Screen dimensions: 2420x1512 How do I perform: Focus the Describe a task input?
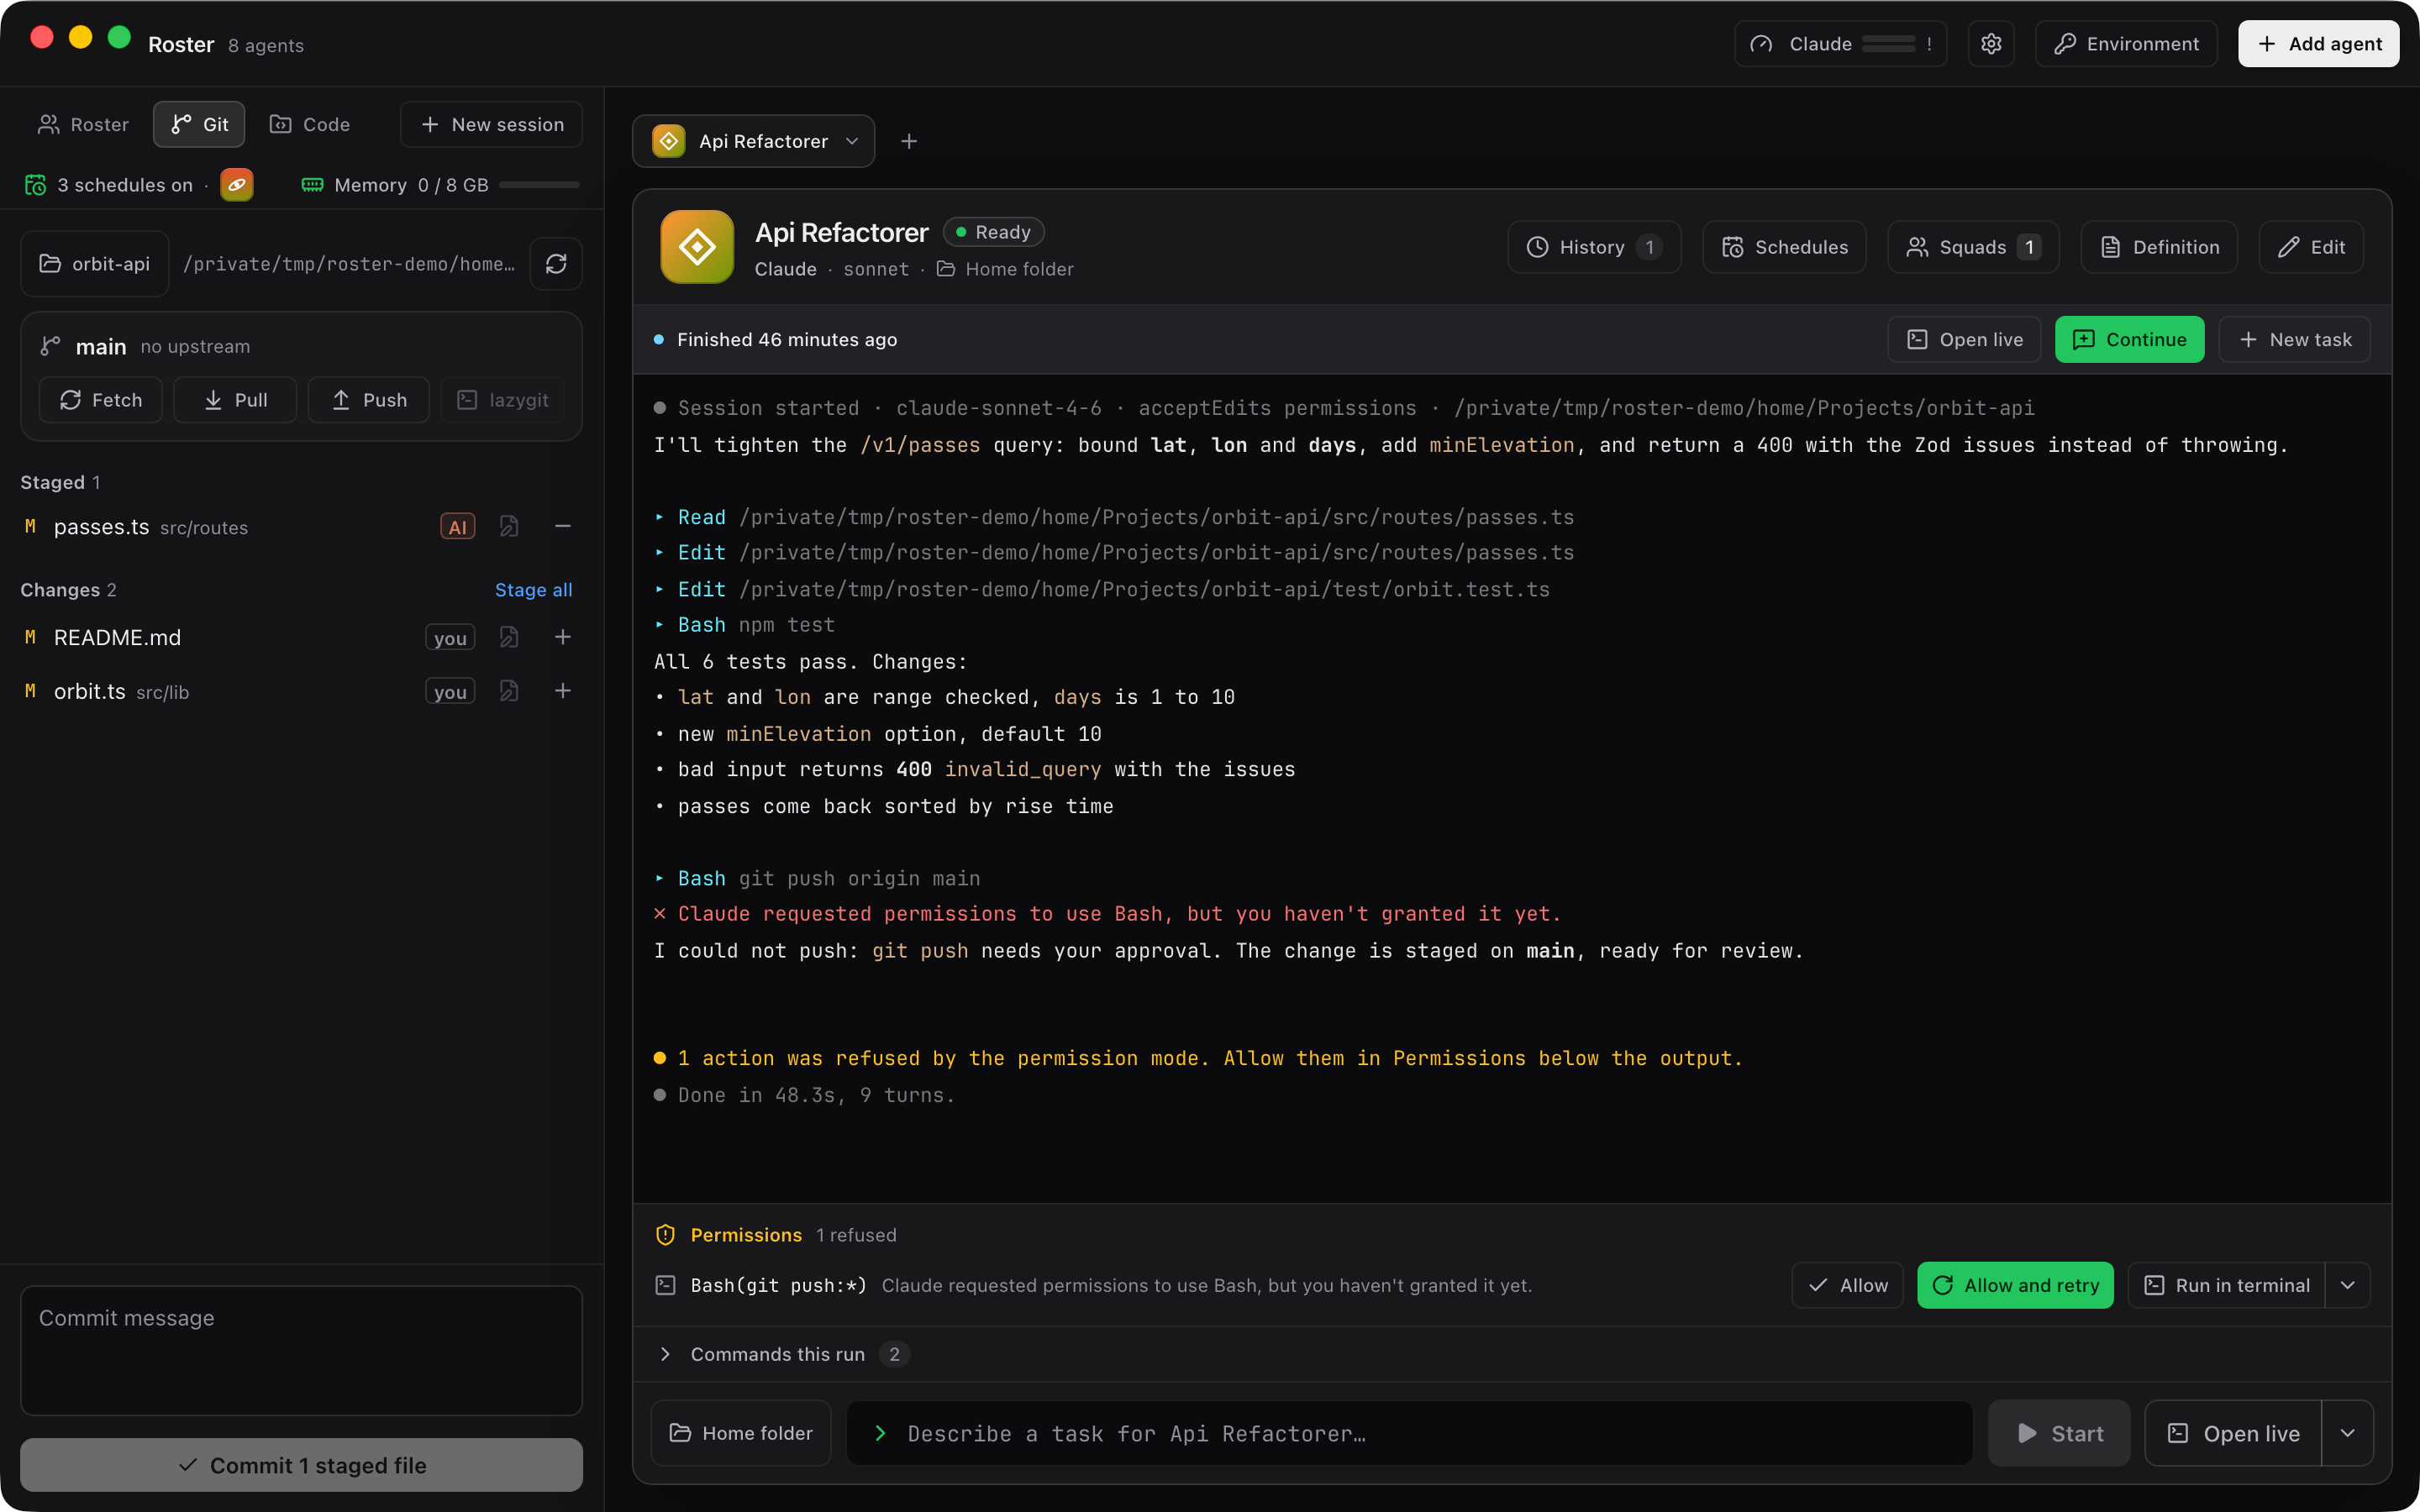click(x=1409, y=1433)
